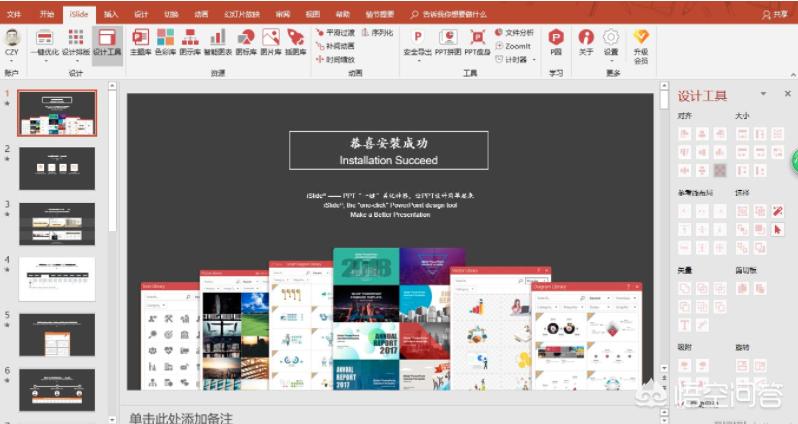Open the 关于 about info button
This screenshot has width=798, height=424.
[586, 42]
